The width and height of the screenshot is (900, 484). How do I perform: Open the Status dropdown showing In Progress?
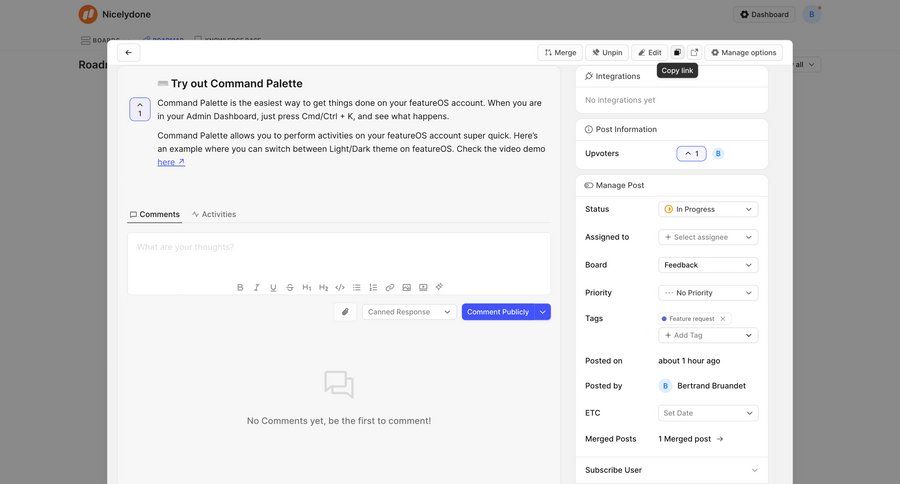708,209
